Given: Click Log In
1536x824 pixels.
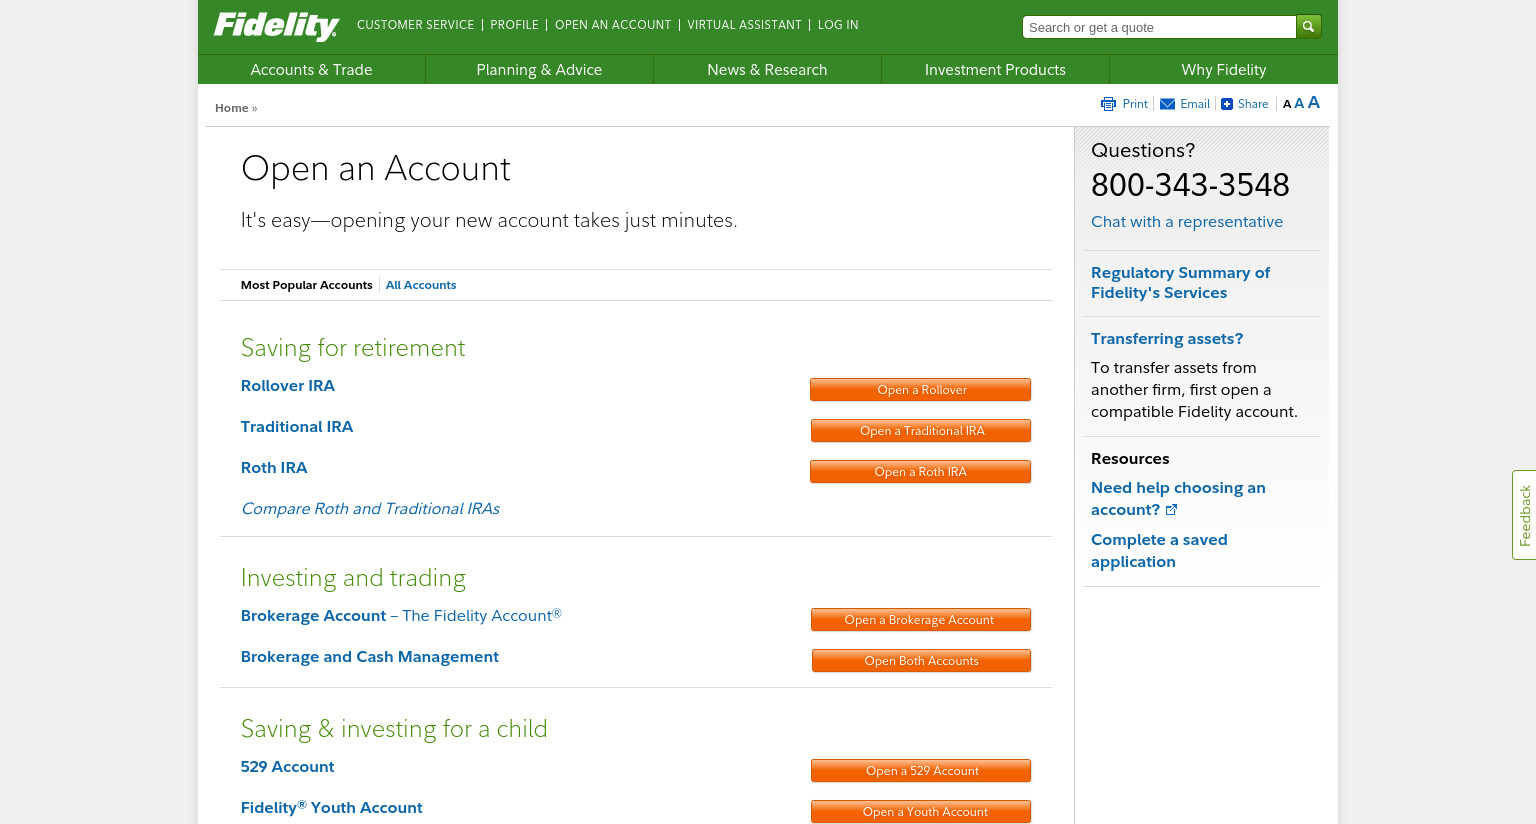Looking at the screenshot, I should point(838,25).
